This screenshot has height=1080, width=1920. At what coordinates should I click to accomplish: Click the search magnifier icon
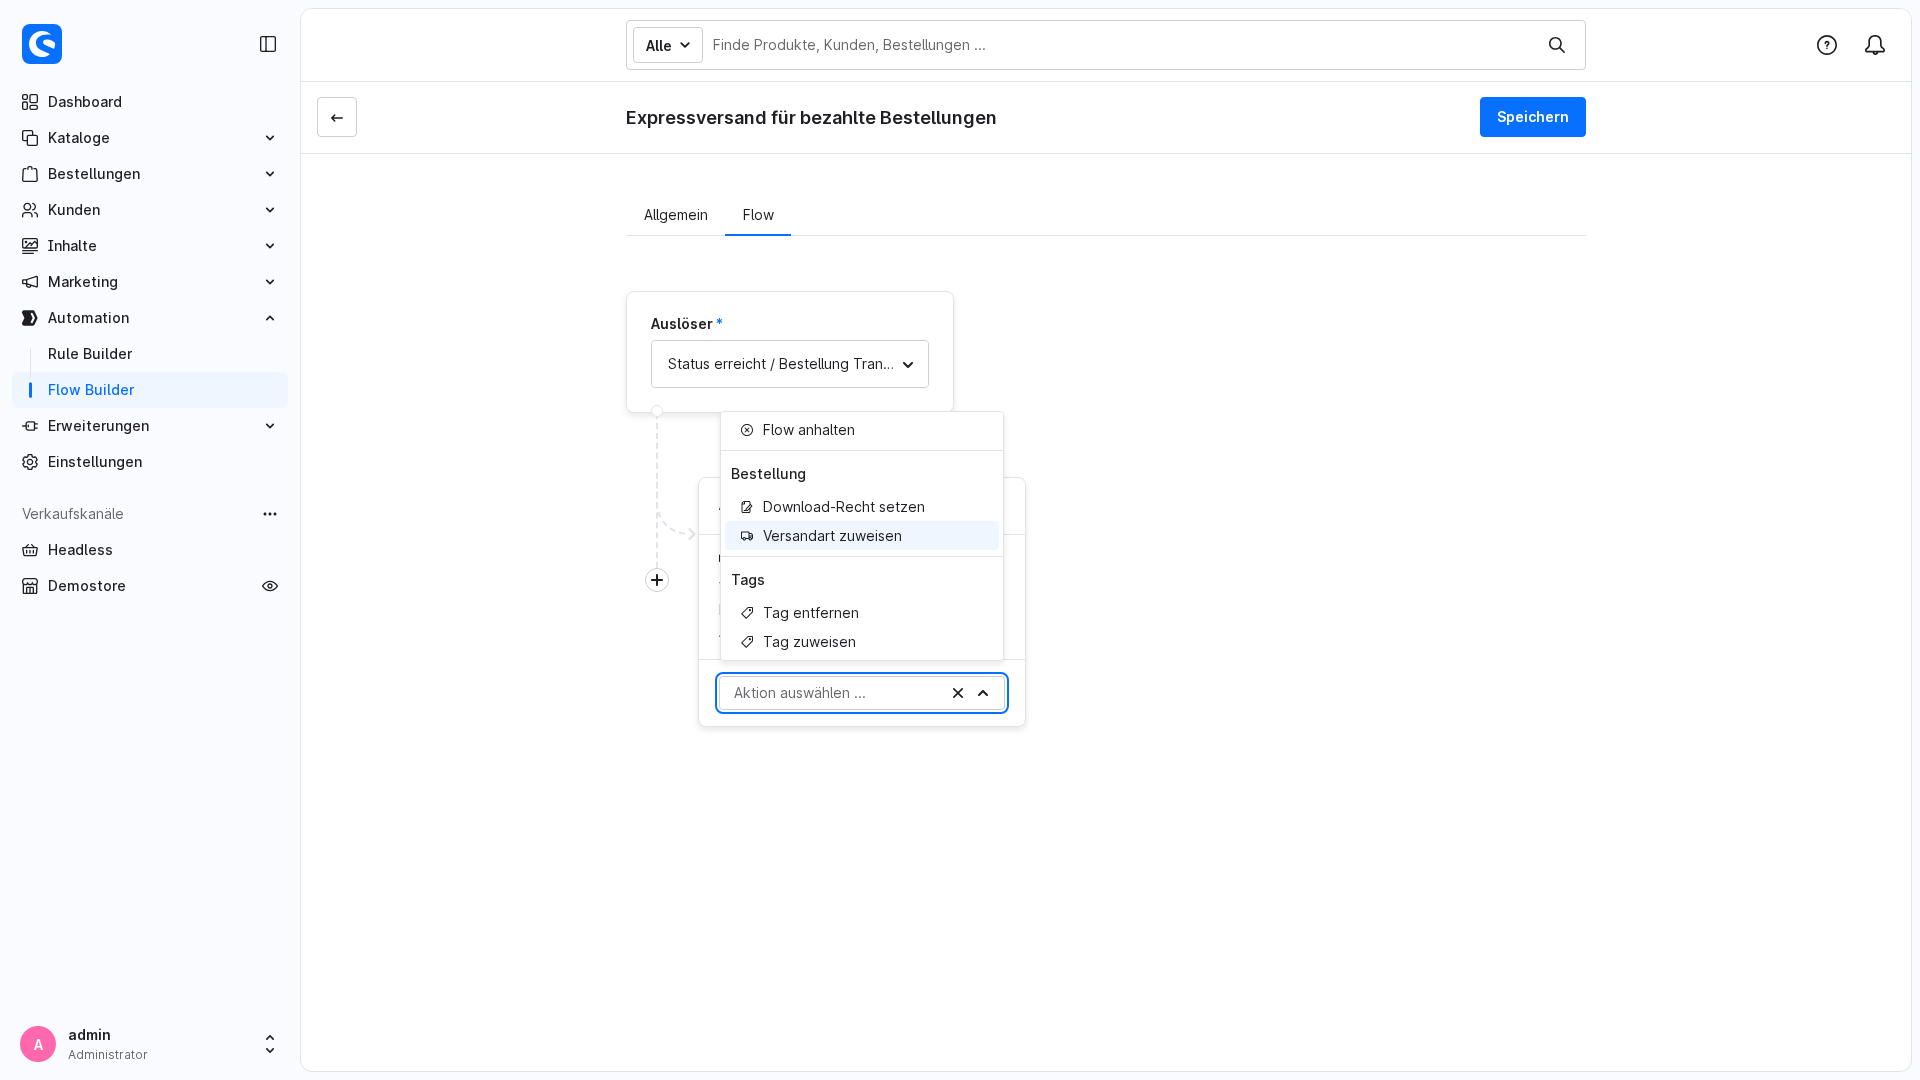pyautogui.click(x=1557, y=45)
